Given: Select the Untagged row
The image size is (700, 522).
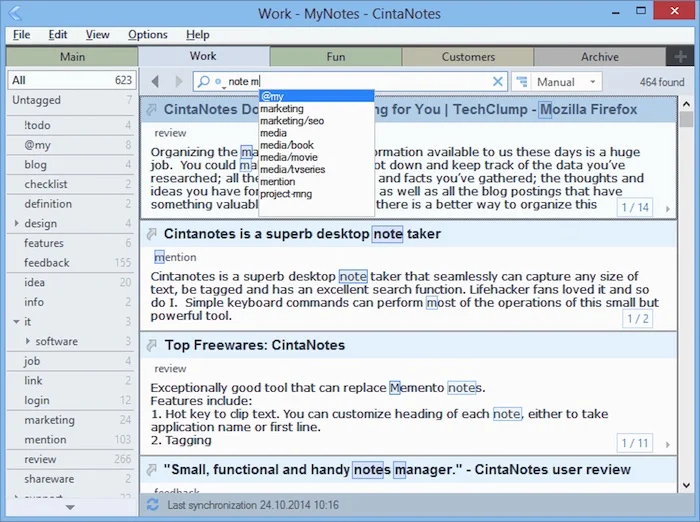Looking at the screenshot, I should tap(72, 100).
